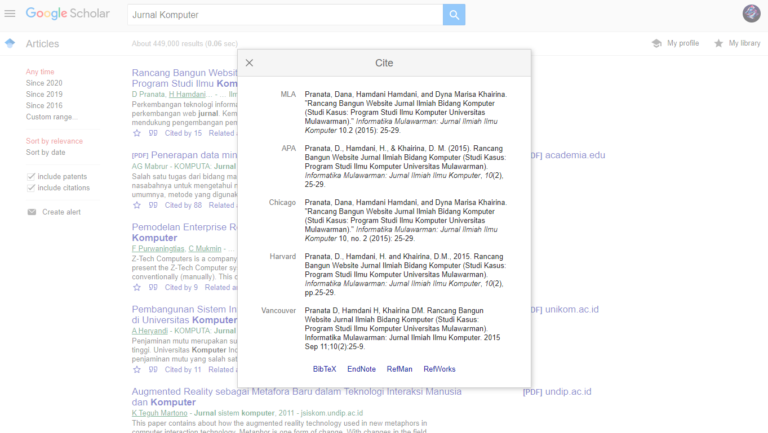
Task: Toggle the include citations checkbox
Action: (x=31, y=188)
